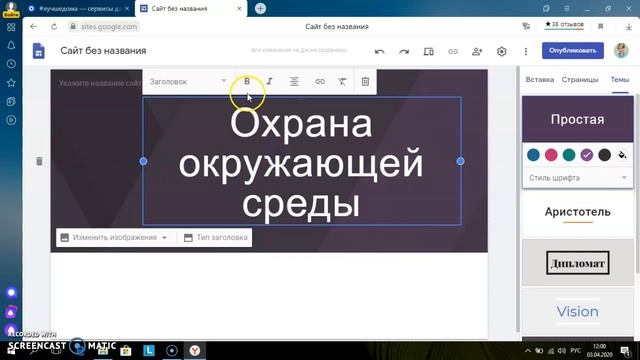The height and width of the screenshot is (360, 640).
Task: Redo the last change
Action: click(404, 51)
